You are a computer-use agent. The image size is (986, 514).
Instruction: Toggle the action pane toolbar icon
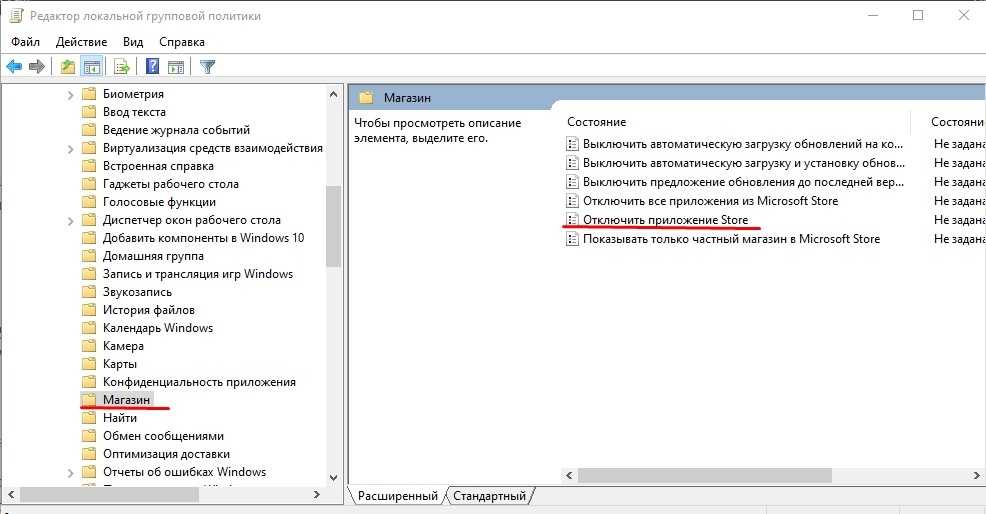[176, 66]
